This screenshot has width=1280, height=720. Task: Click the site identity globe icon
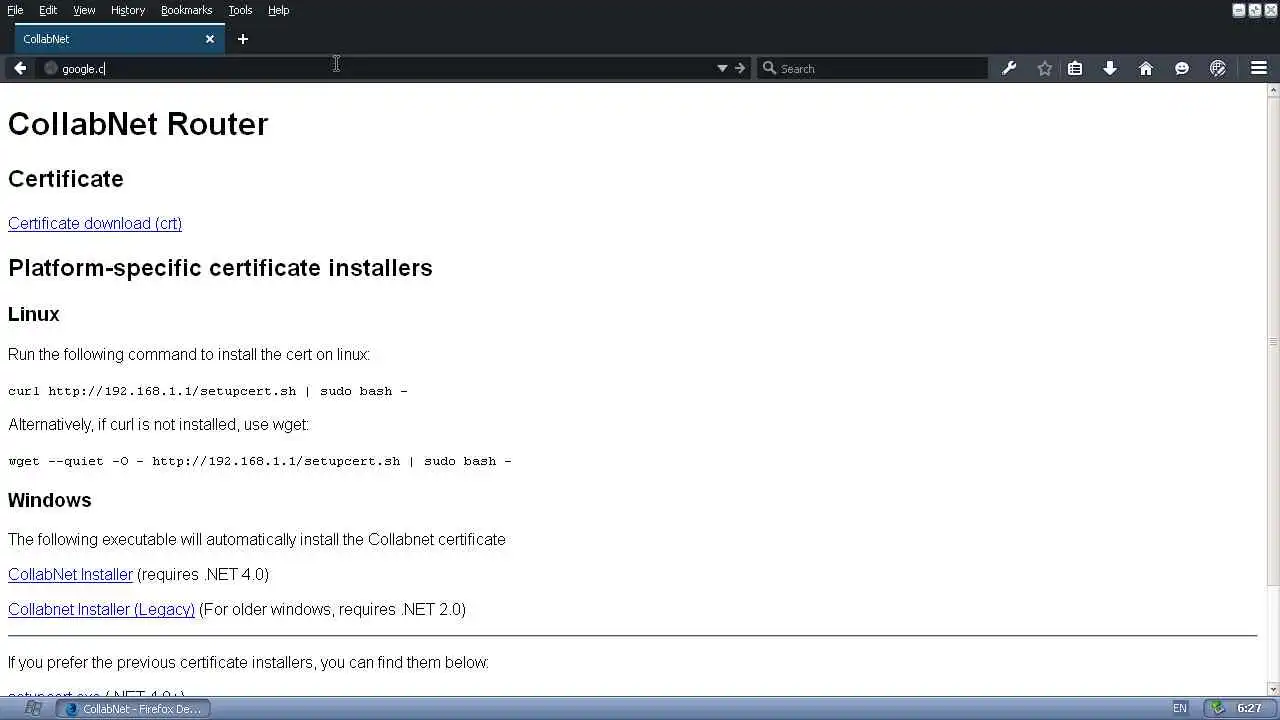tap(51, 68)
